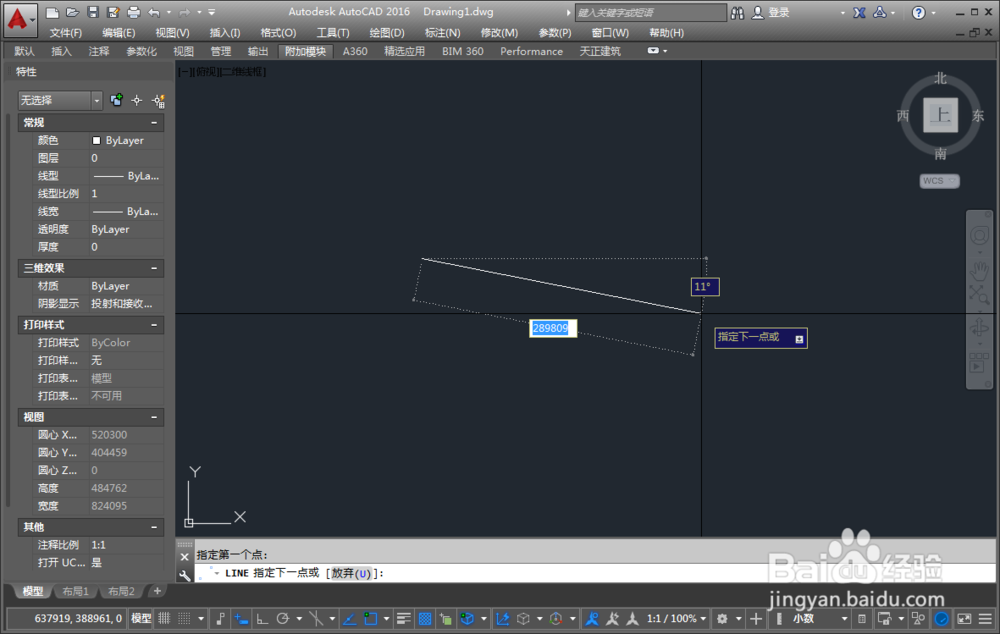Toggle dynamic input in status bar
1000x634 pixels.
[x=241, y=619]
